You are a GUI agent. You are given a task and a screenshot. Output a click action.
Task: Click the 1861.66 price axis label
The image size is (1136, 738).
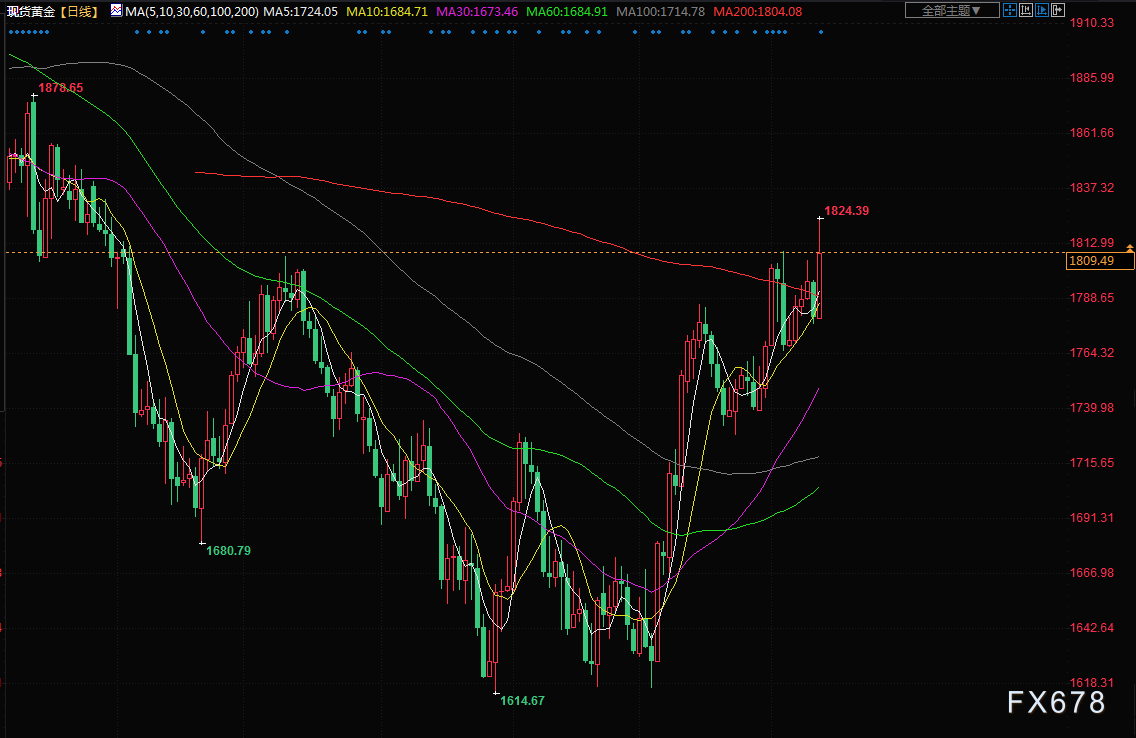point(1092,133)
